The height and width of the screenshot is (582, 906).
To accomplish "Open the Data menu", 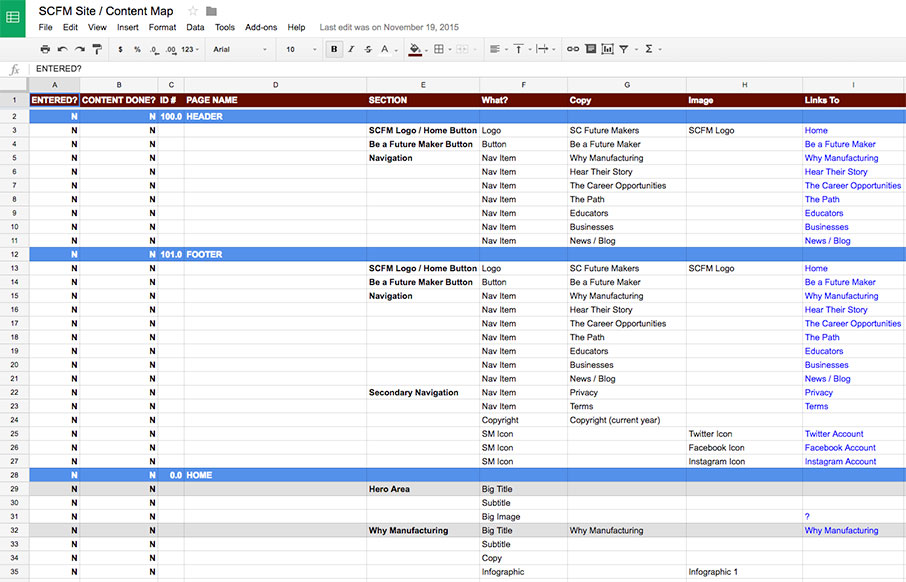I will (x=195, y=27).
